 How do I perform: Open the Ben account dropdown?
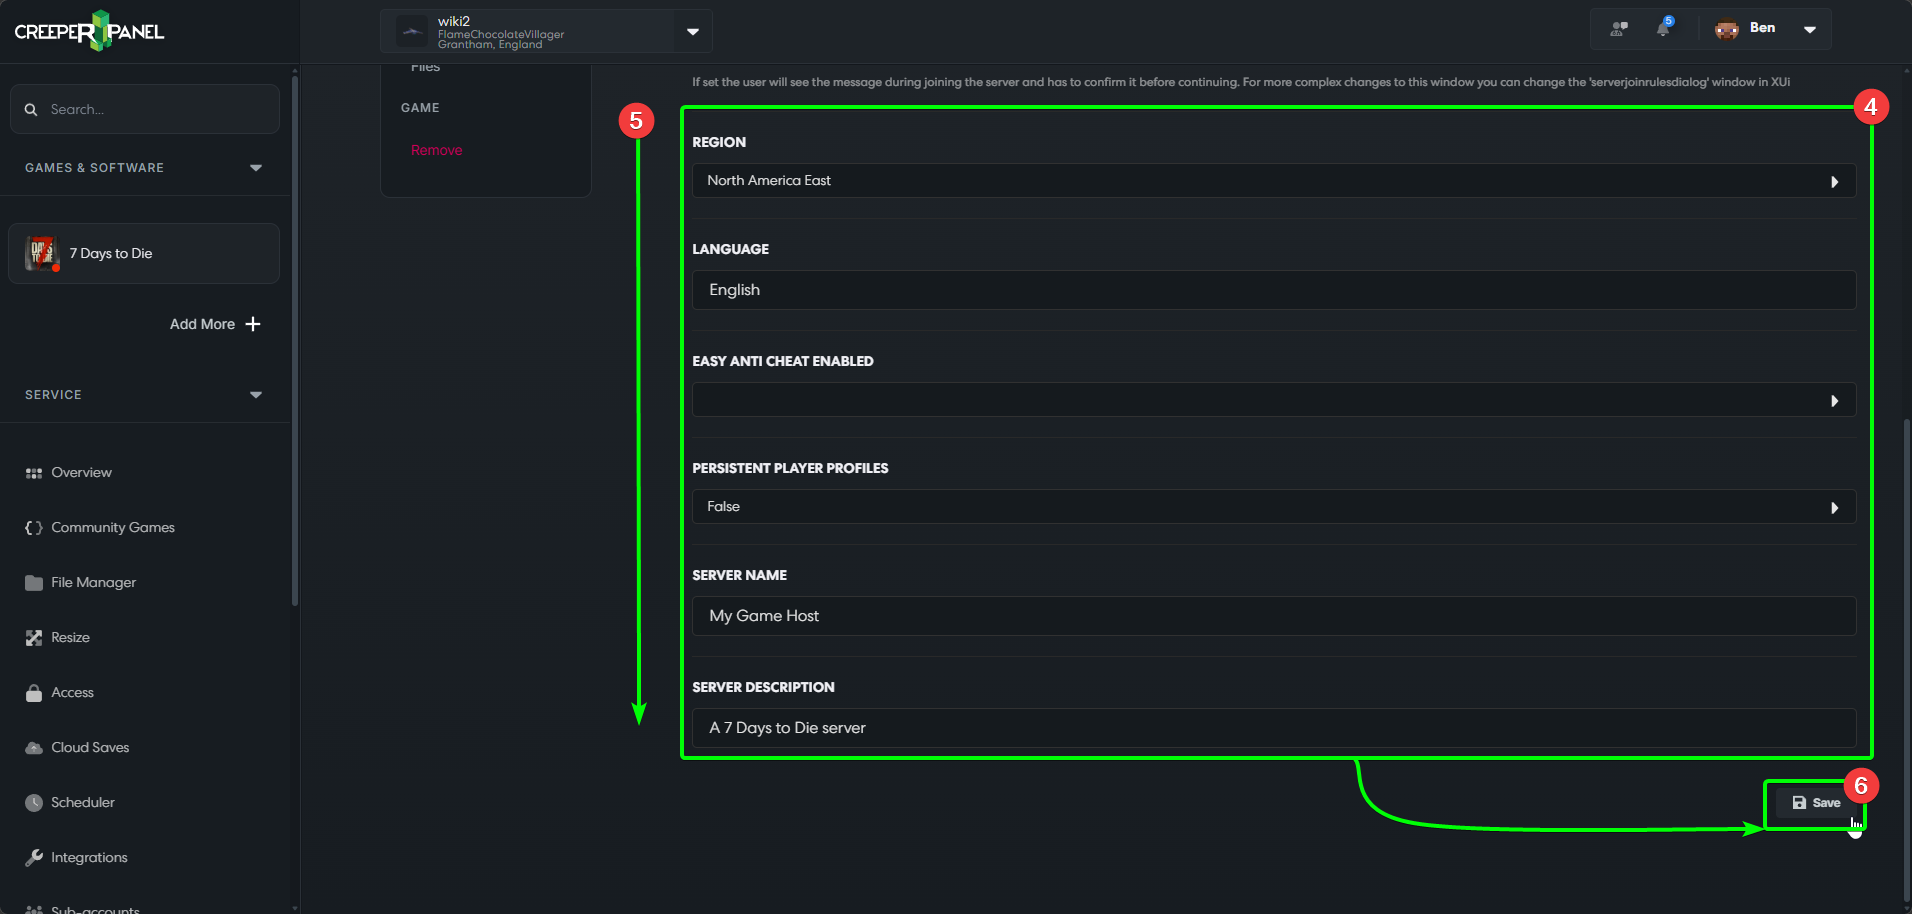[1810, 28]
